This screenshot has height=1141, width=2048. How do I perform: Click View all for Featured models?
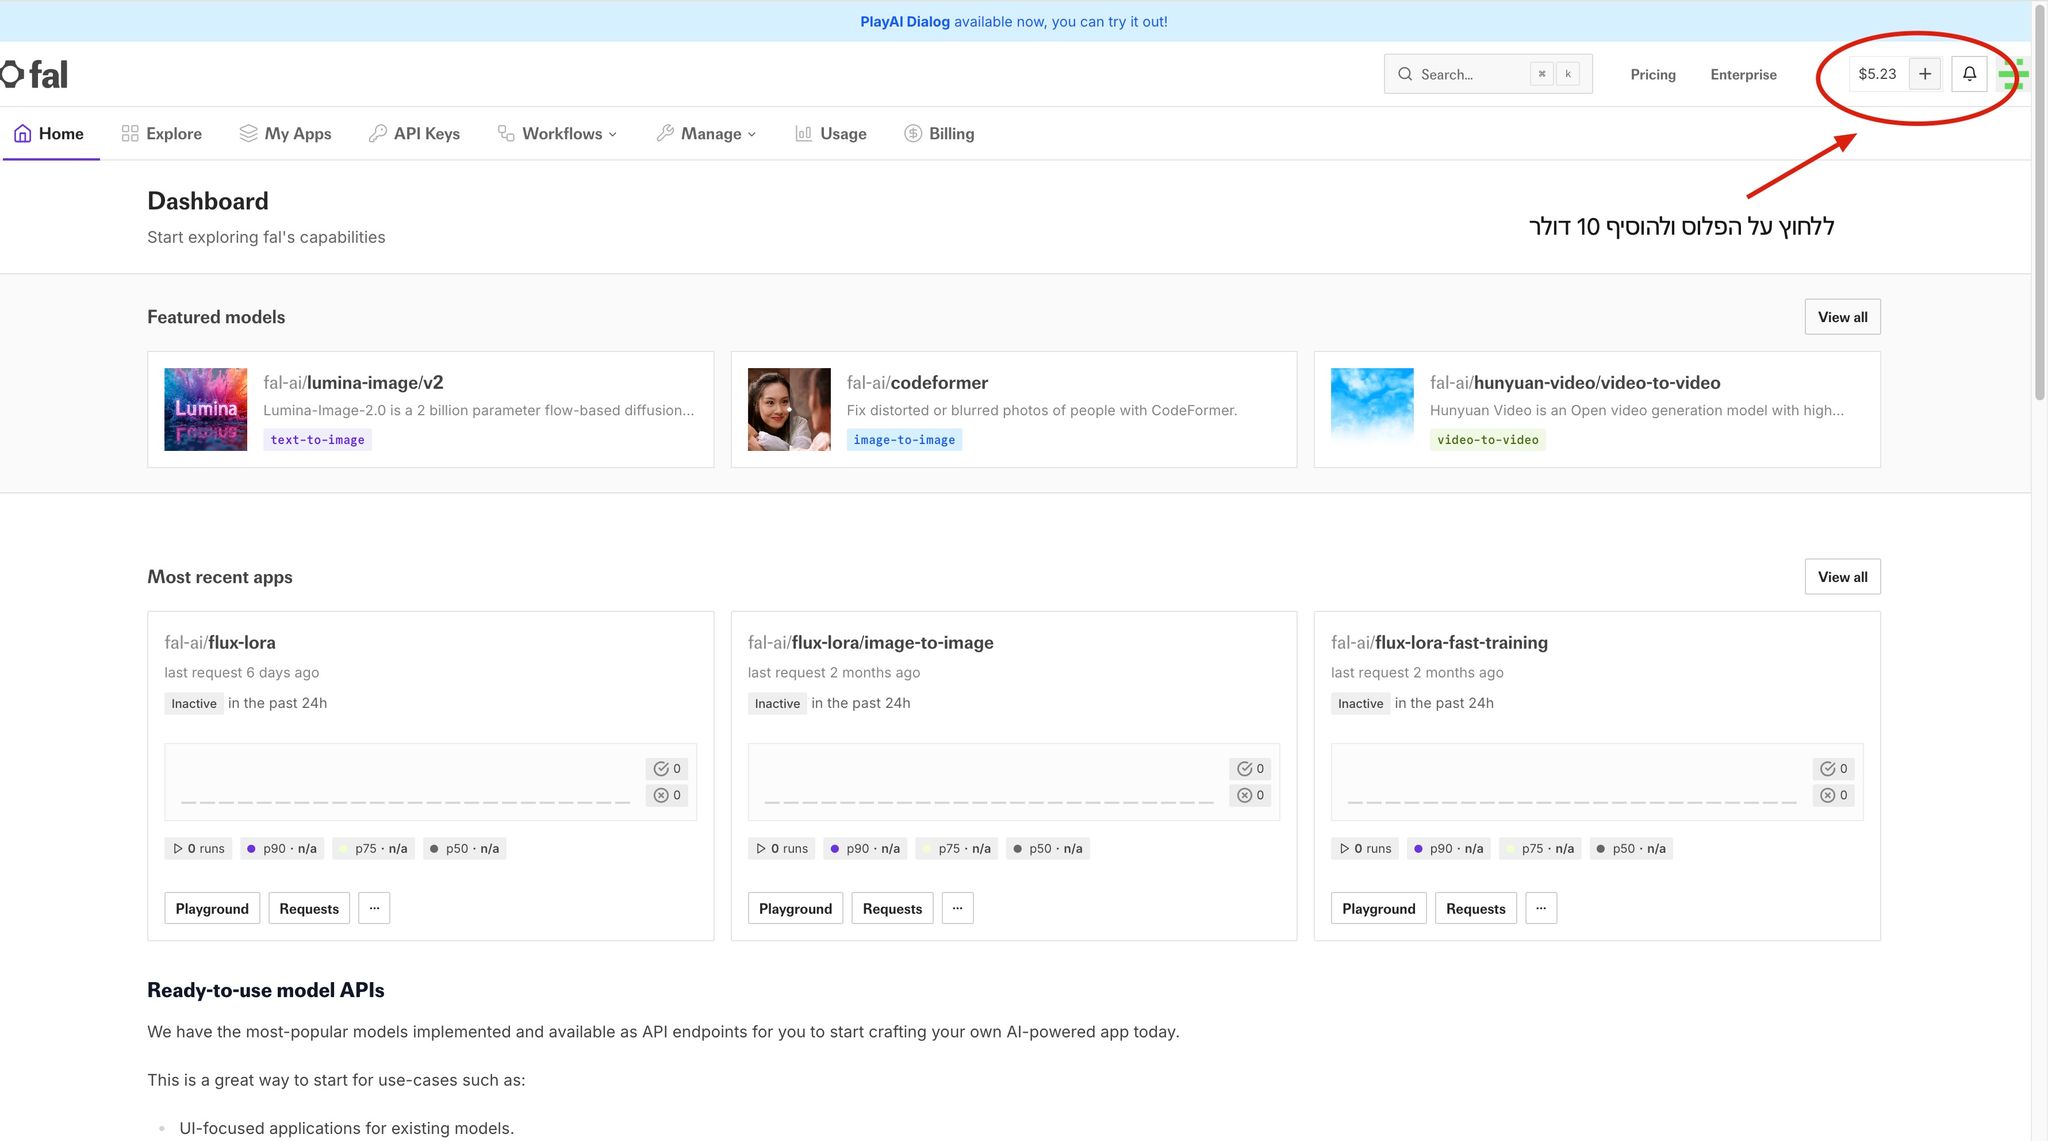coord(1842,317)
